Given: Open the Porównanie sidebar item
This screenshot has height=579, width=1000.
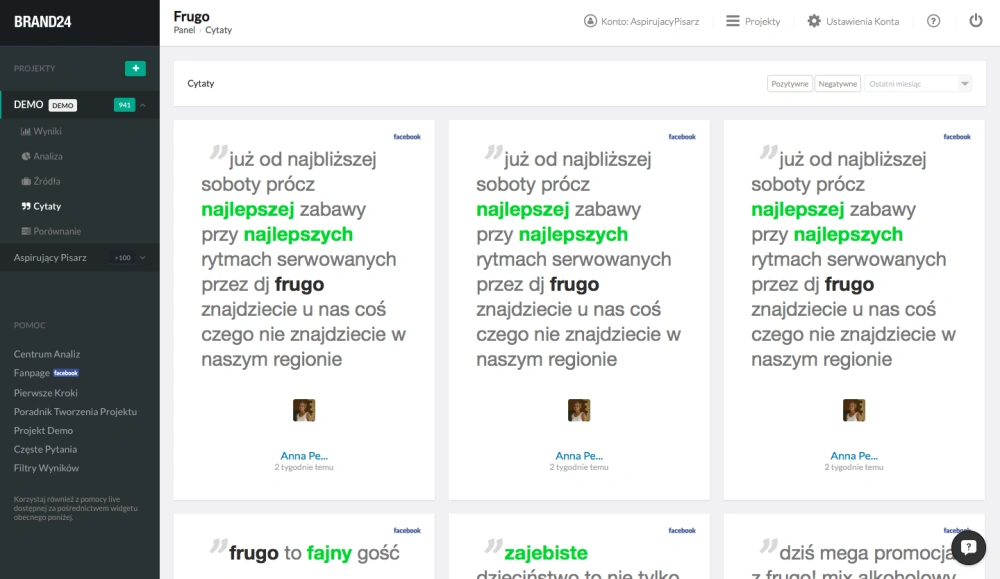Looking at the screenshot, I should (x=57, y=231).
